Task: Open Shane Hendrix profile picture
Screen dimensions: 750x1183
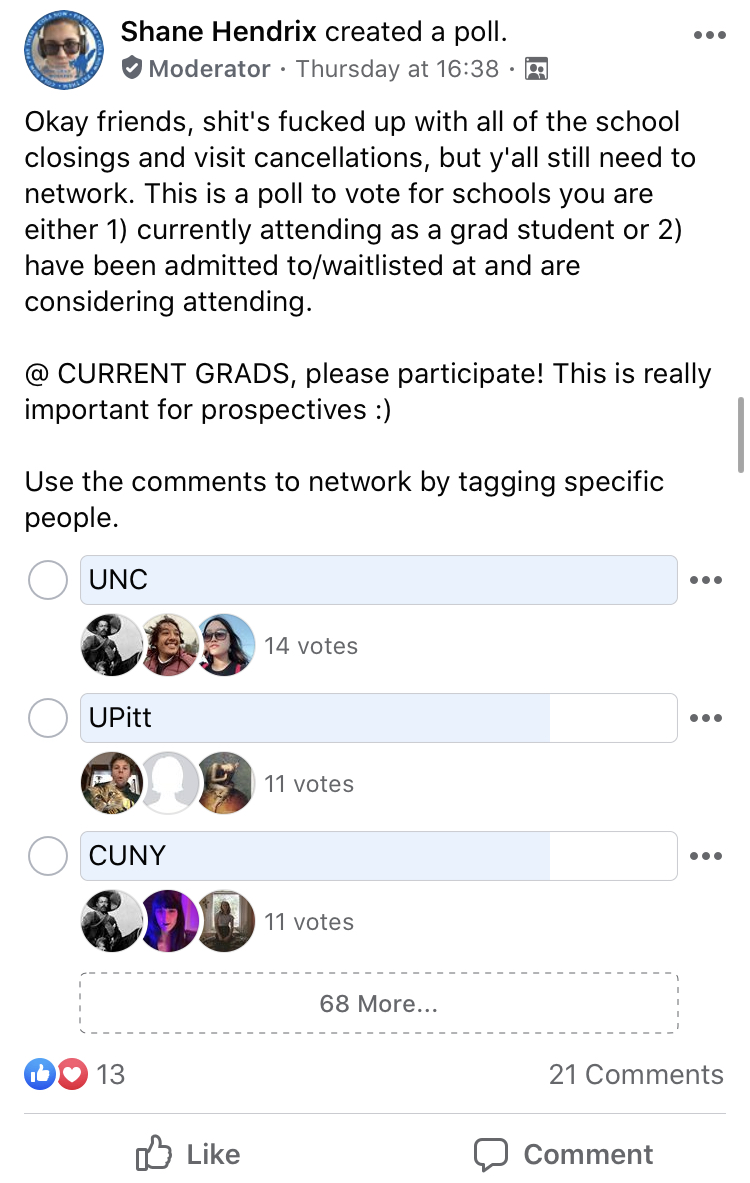Action: coord(64,50)
